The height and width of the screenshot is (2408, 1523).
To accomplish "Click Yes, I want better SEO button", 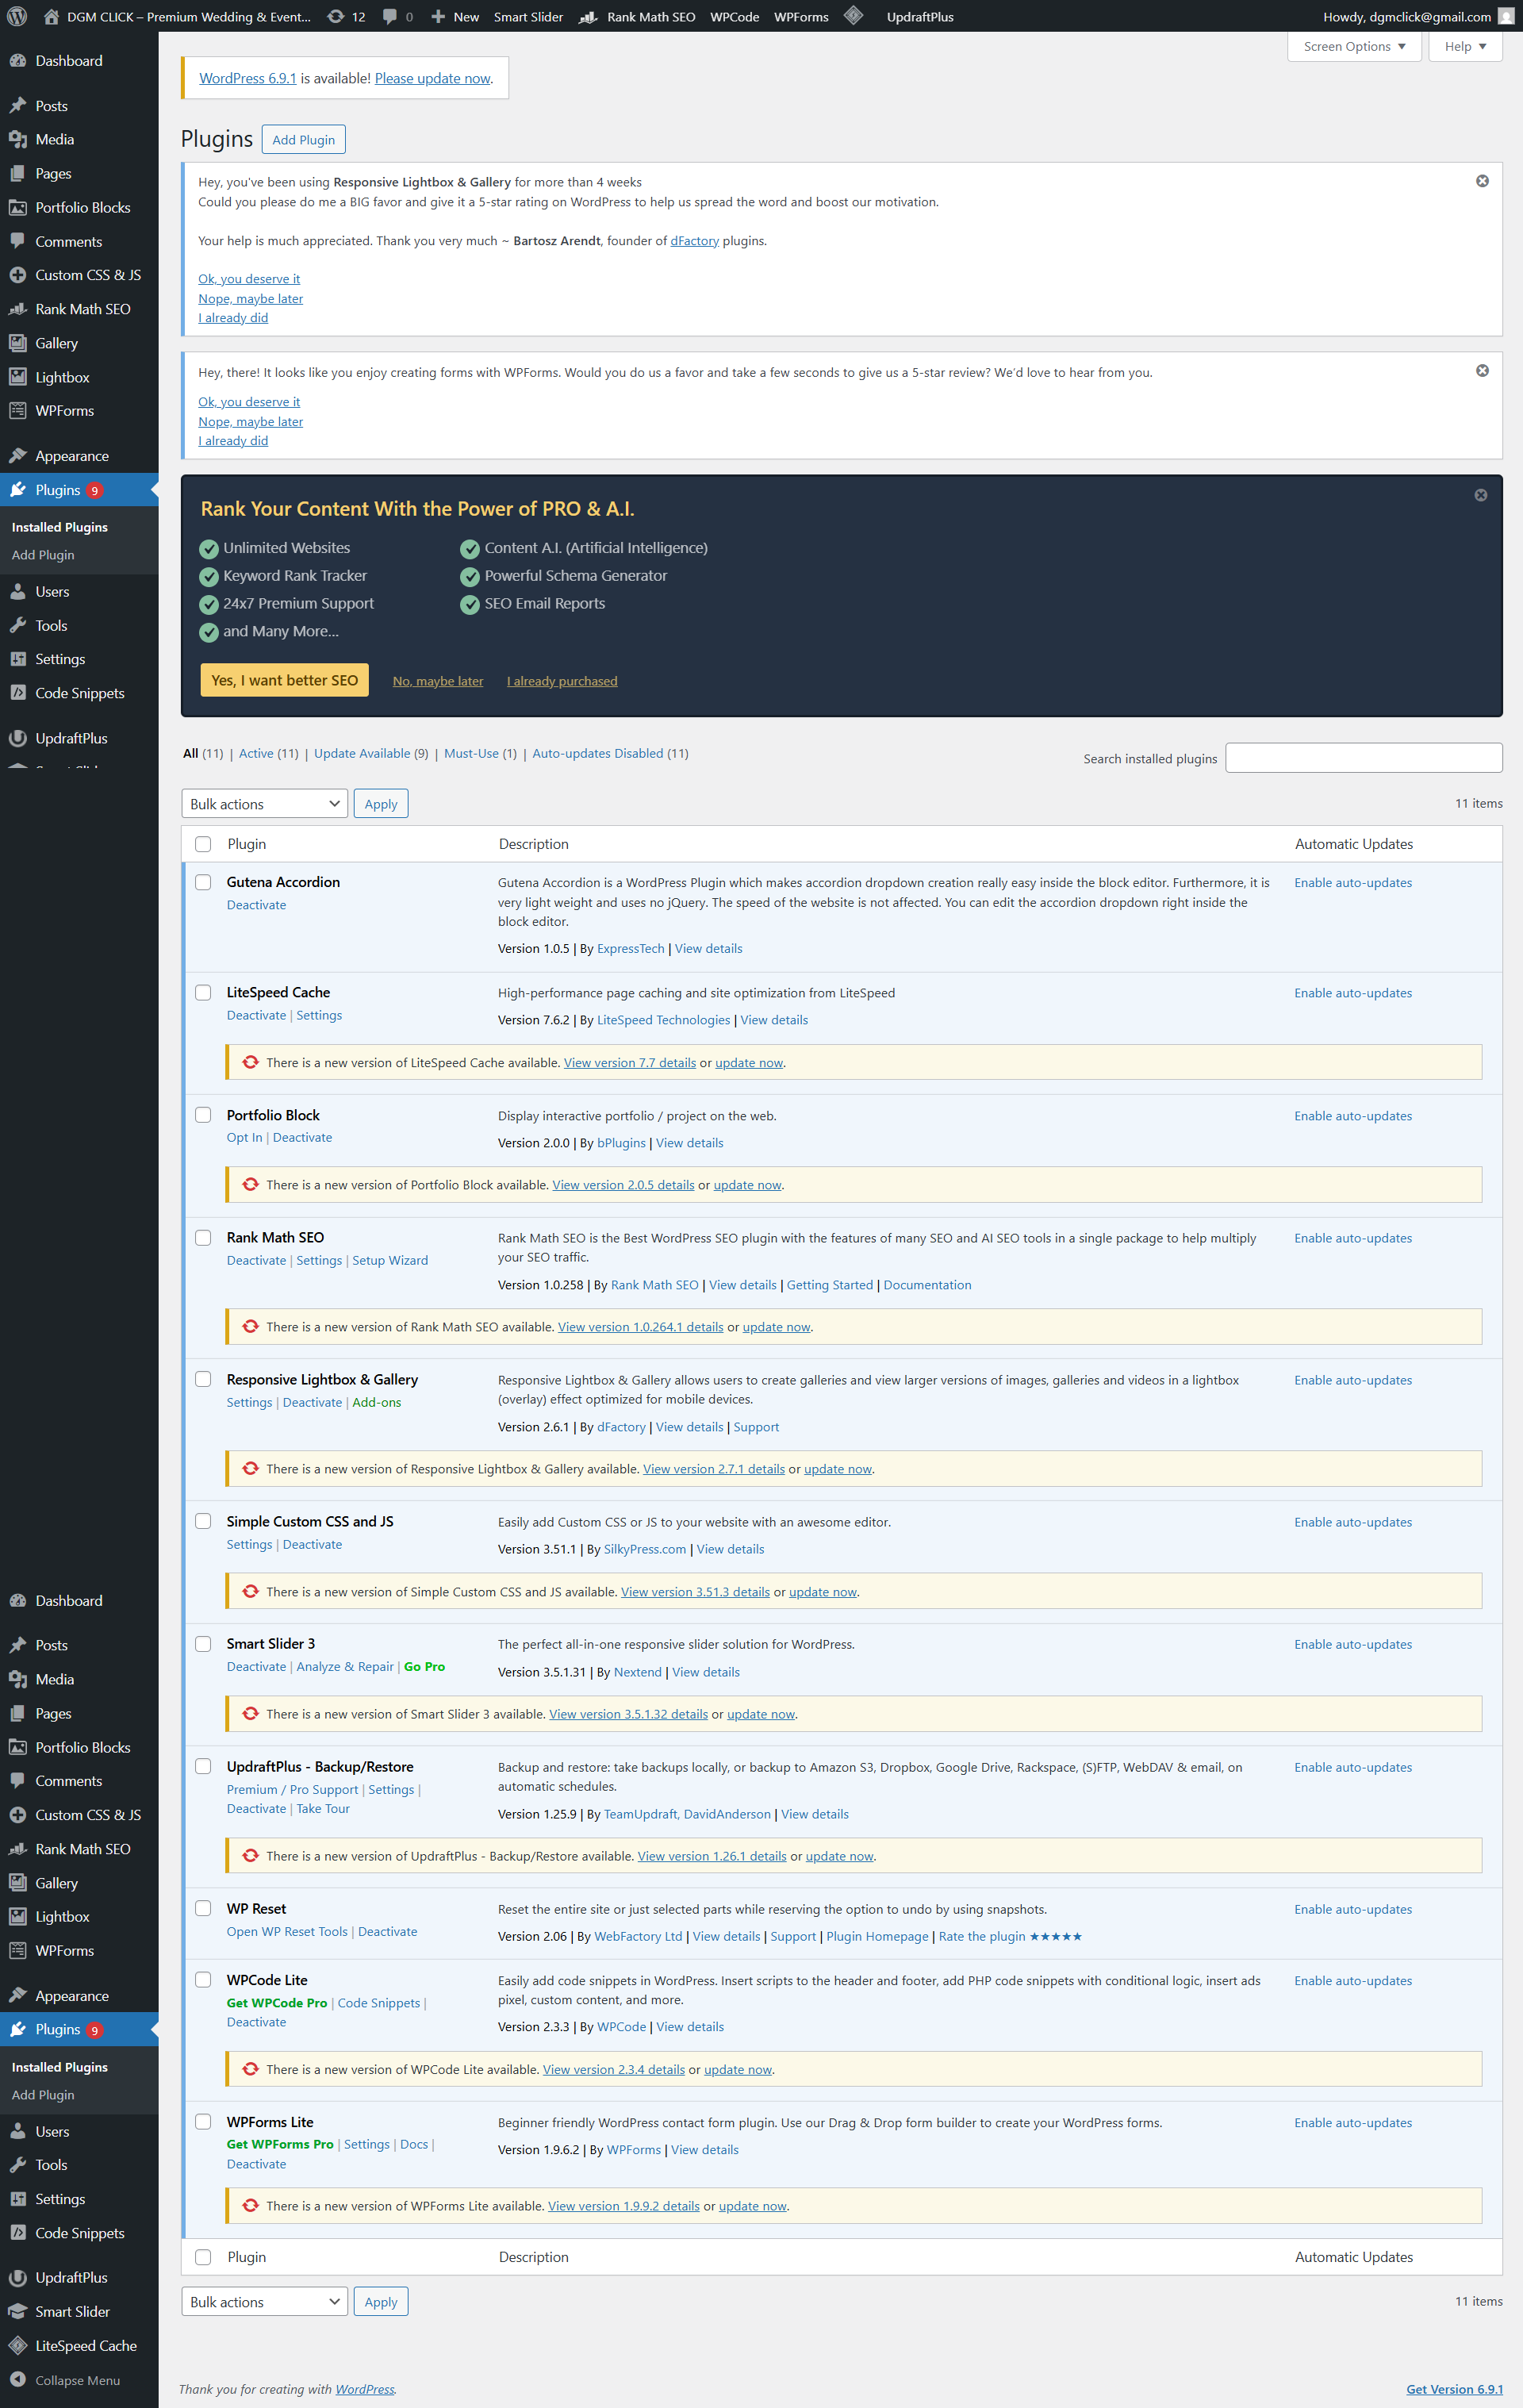I will point(284,680).
